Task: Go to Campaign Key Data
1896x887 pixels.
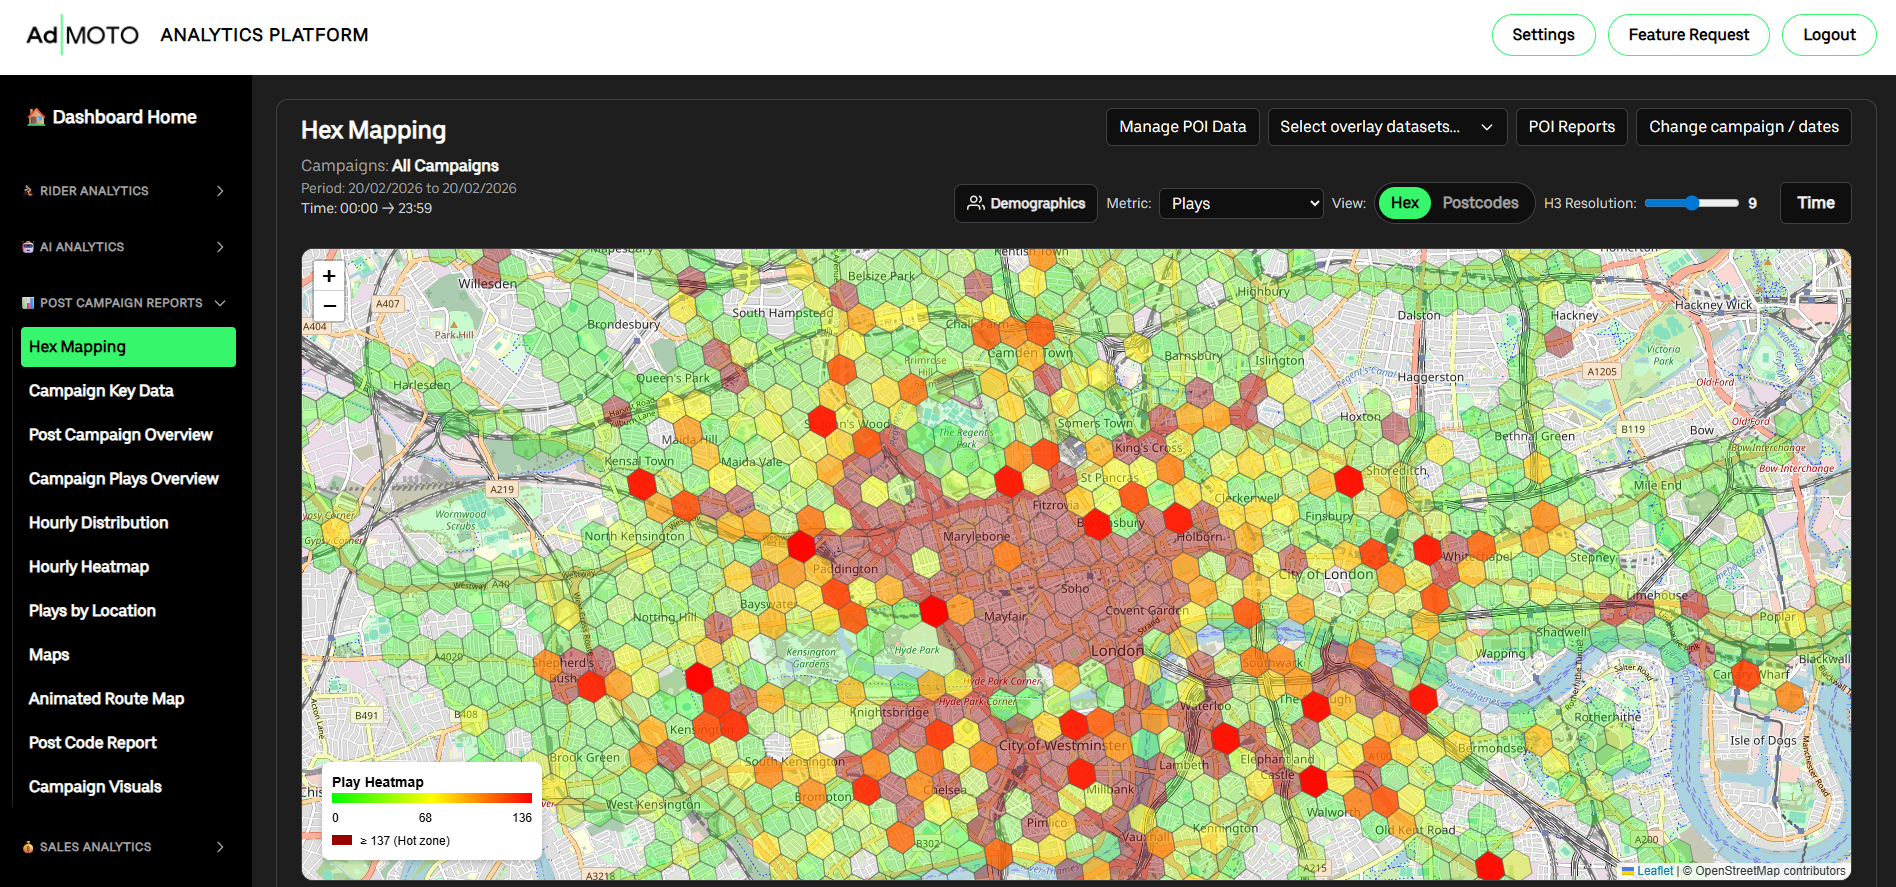Action: pyautogui.click(x=101, y=391)
